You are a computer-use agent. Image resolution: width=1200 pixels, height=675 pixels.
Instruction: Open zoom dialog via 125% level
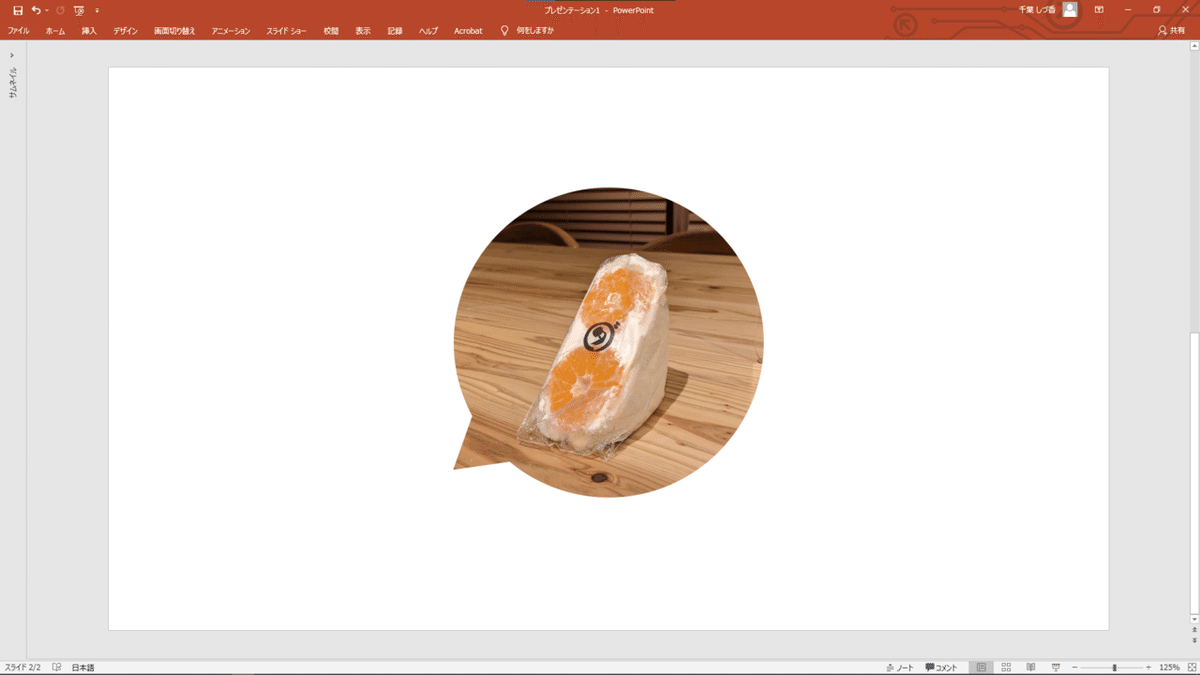point(1169,667)
